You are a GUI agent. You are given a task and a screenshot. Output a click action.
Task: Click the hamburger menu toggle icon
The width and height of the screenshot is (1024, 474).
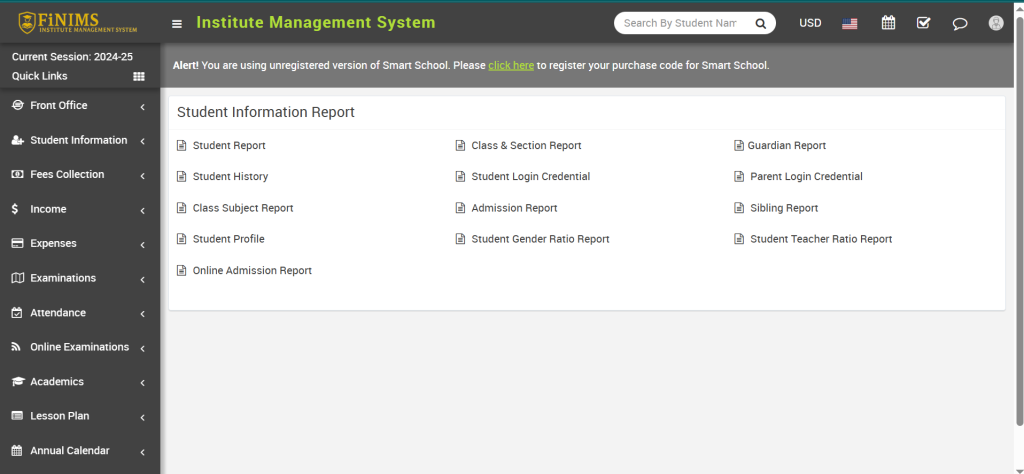177,23
